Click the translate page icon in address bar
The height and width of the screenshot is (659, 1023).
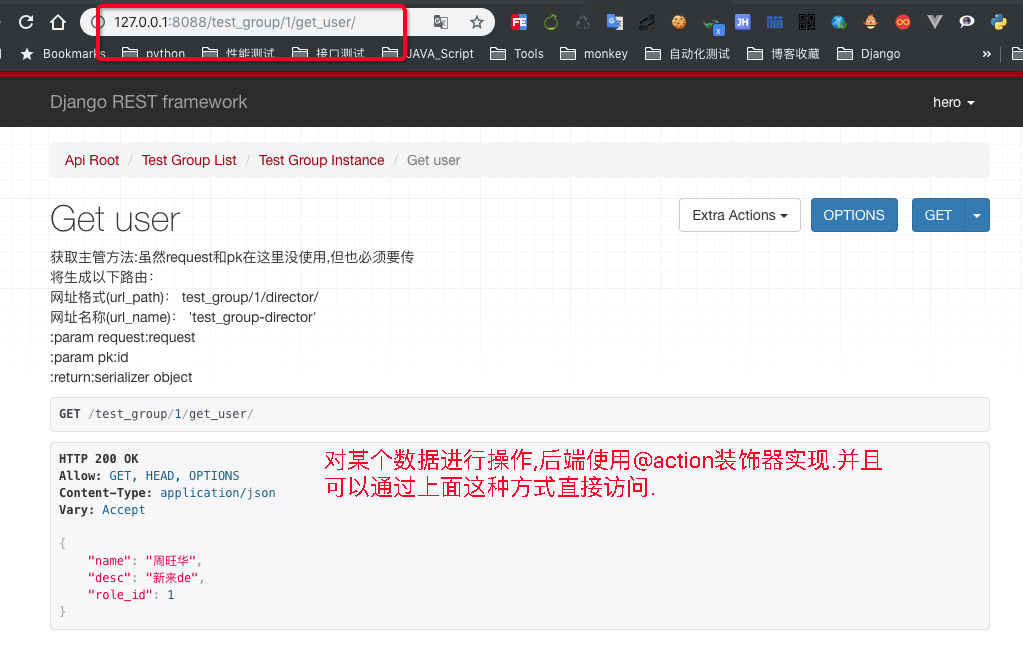pyautogui.click(x=441, y=22)
